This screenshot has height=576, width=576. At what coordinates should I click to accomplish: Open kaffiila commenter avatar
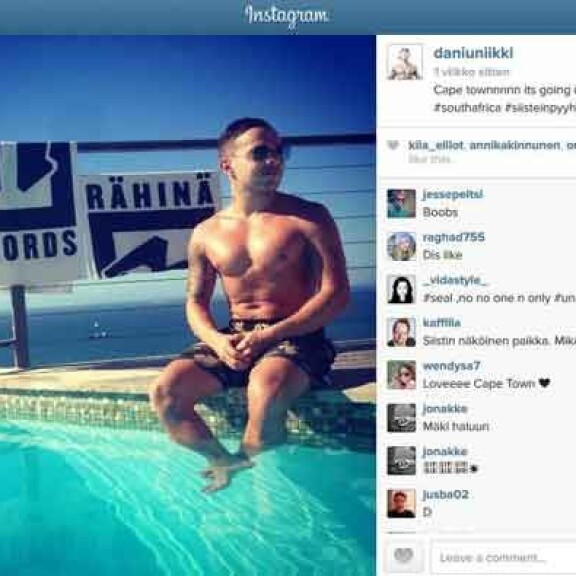(x=401, y=332)
